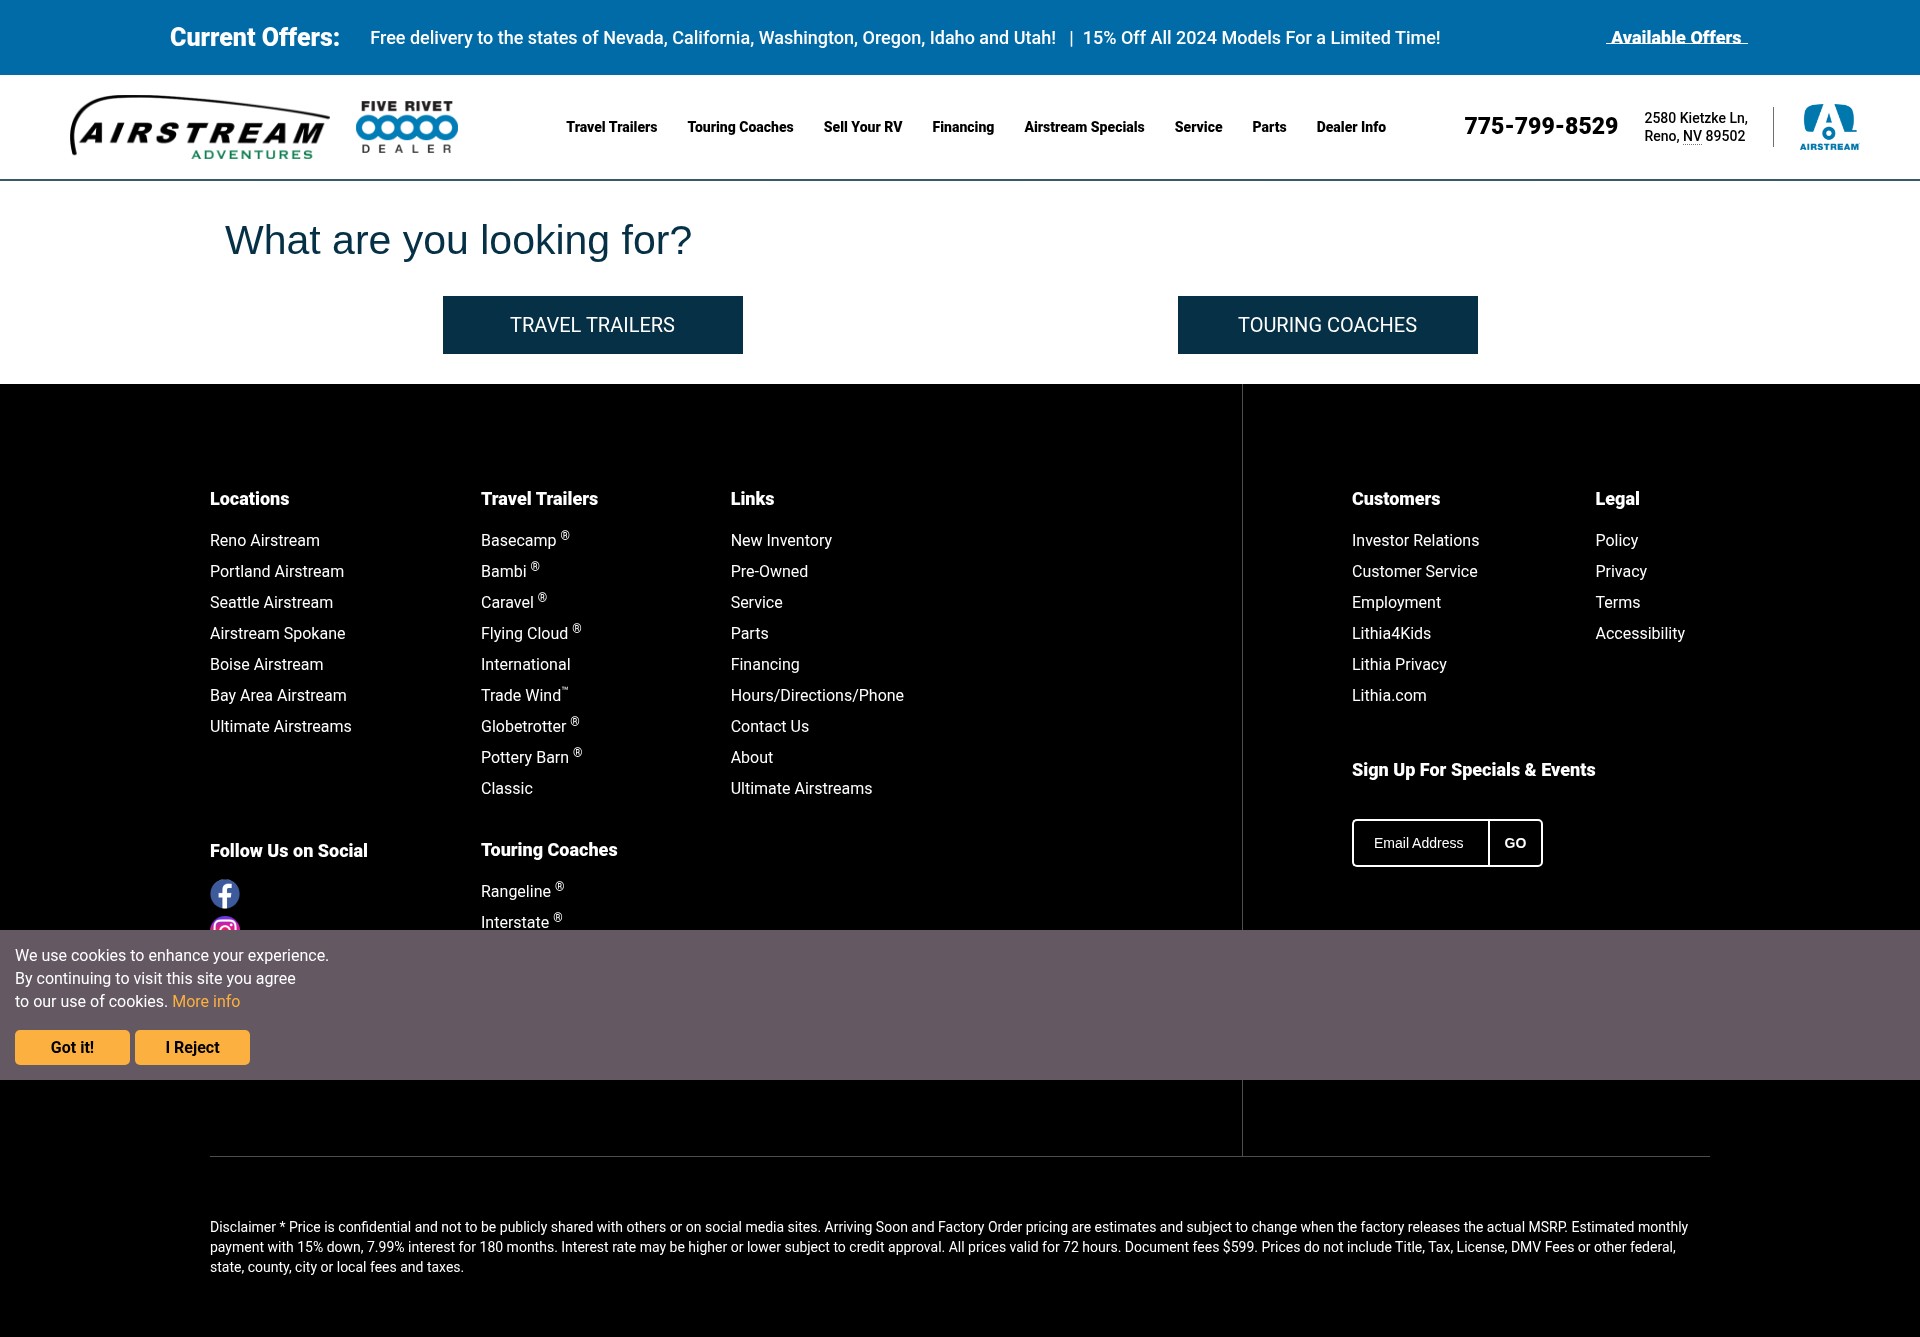Viewport: 1920px width, 1337px height.
Task: Open Service in top navigation
Action: 1198,127
